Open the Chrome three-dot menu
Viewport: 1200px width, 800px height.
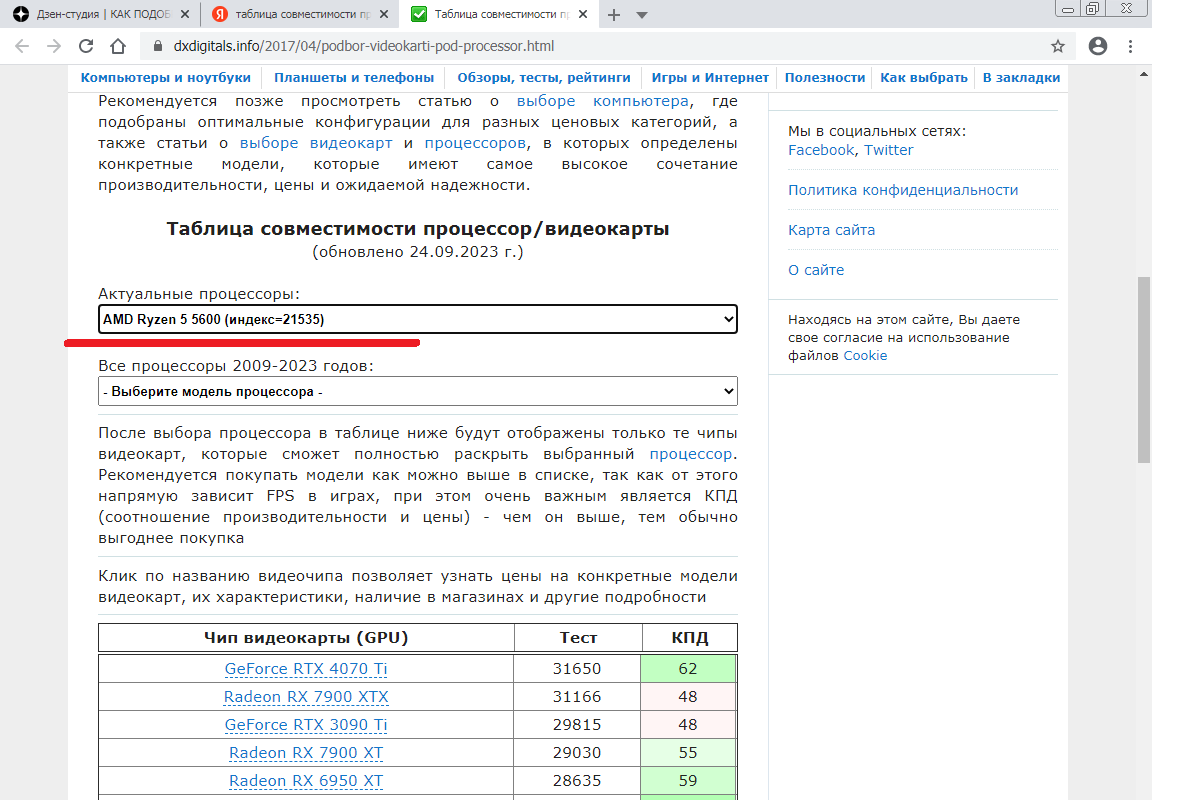1131,46
